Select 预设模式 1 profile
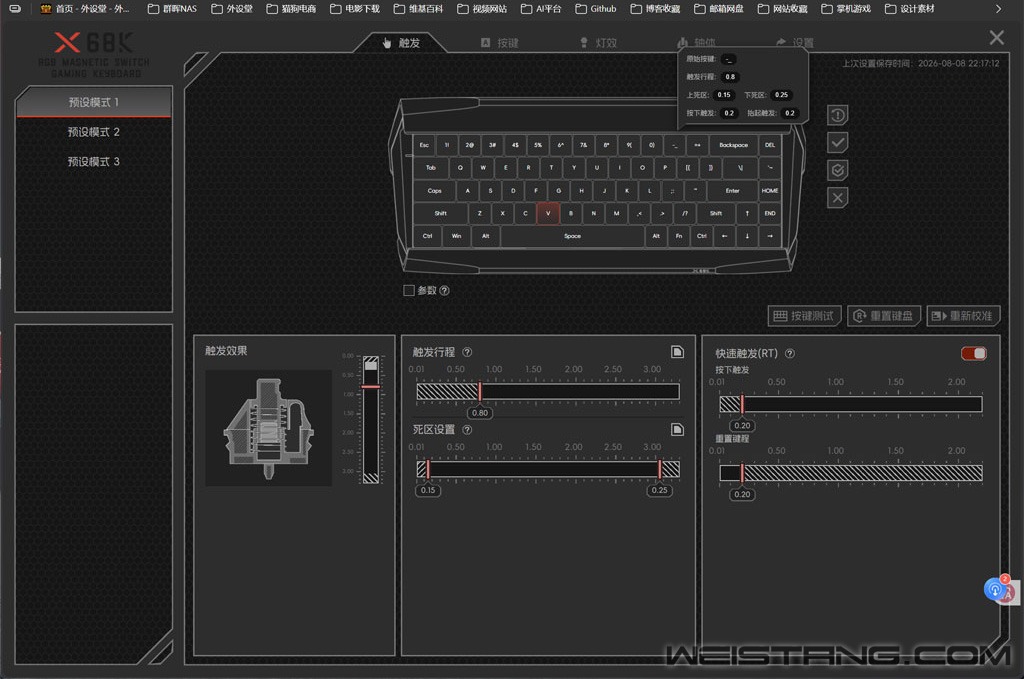Viewport: 1024px width, 679px height. click(x=93, y=103)
